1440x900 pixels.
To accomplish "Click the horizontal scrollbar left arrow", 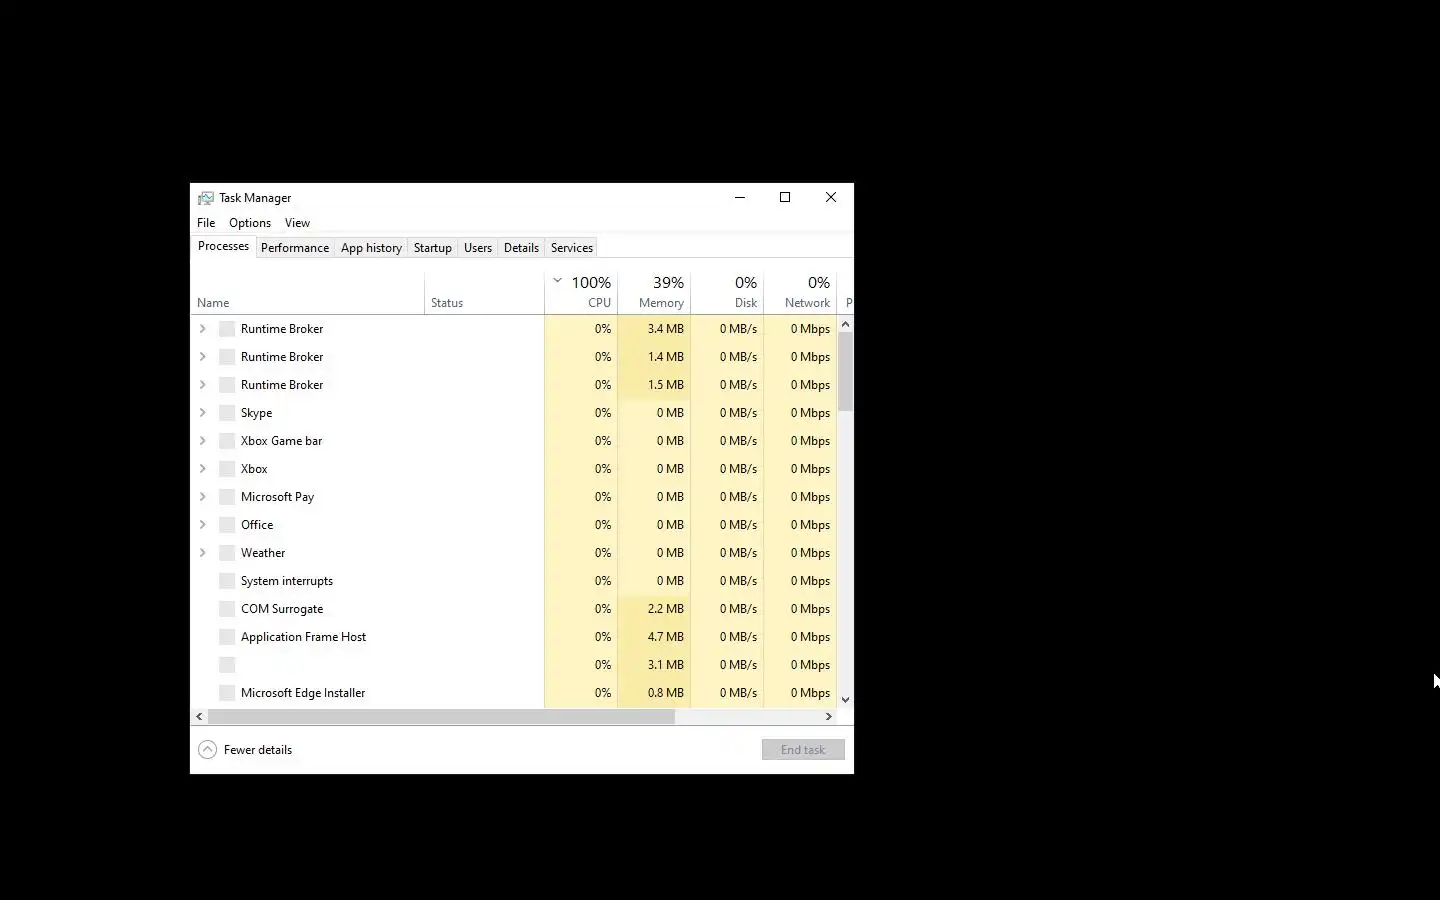I will coord(199,716).
